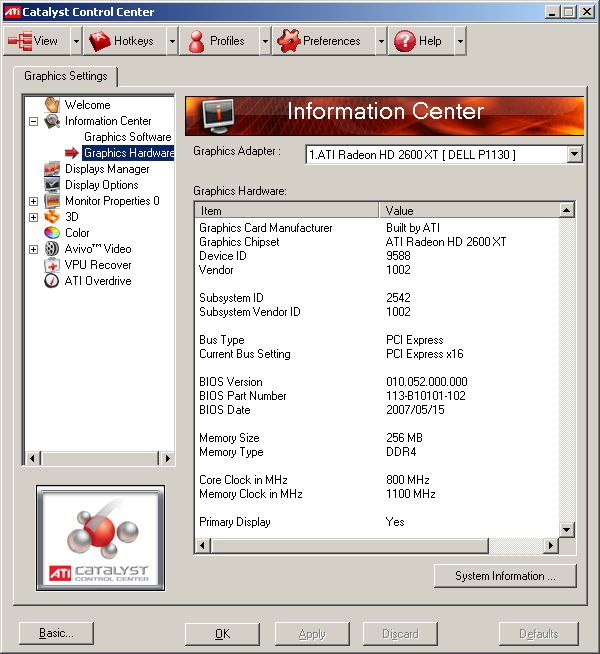Collapse the Information Center tree node
This screenshot has width=600, height=654.
tap(34, 121)
